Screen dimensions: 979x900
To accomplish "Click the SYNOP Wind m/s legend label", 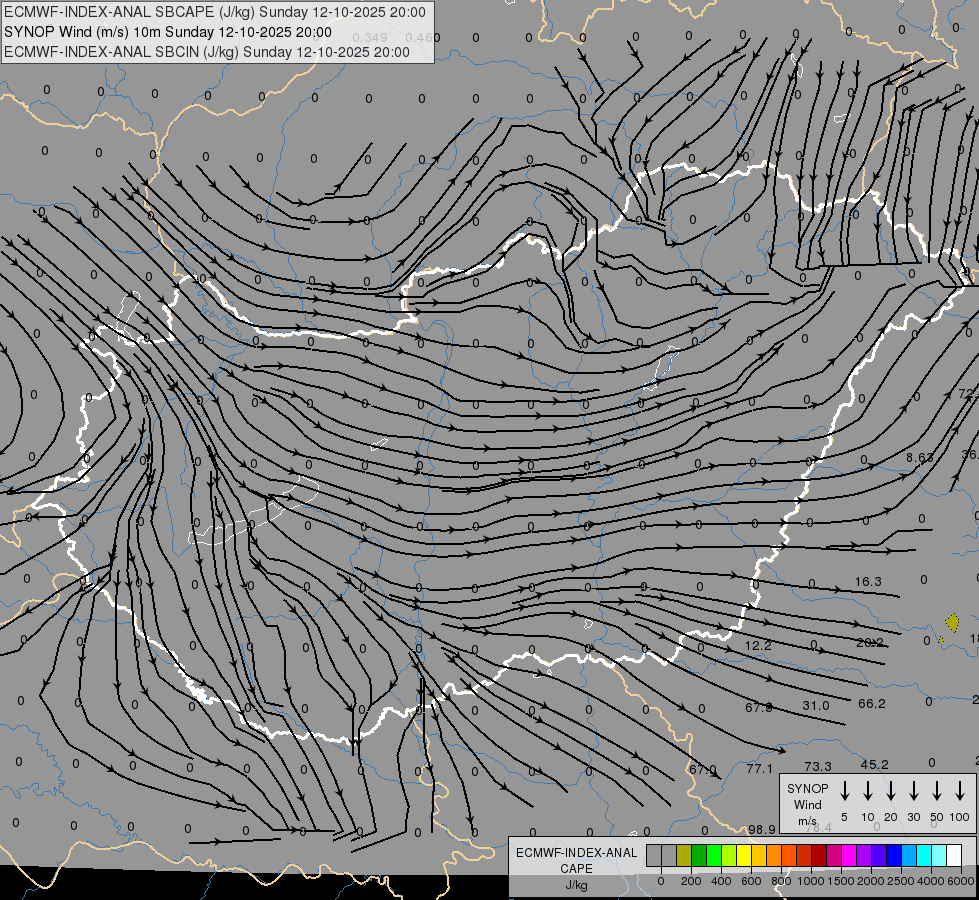I will pyautogui.click(x=807, y=804).
